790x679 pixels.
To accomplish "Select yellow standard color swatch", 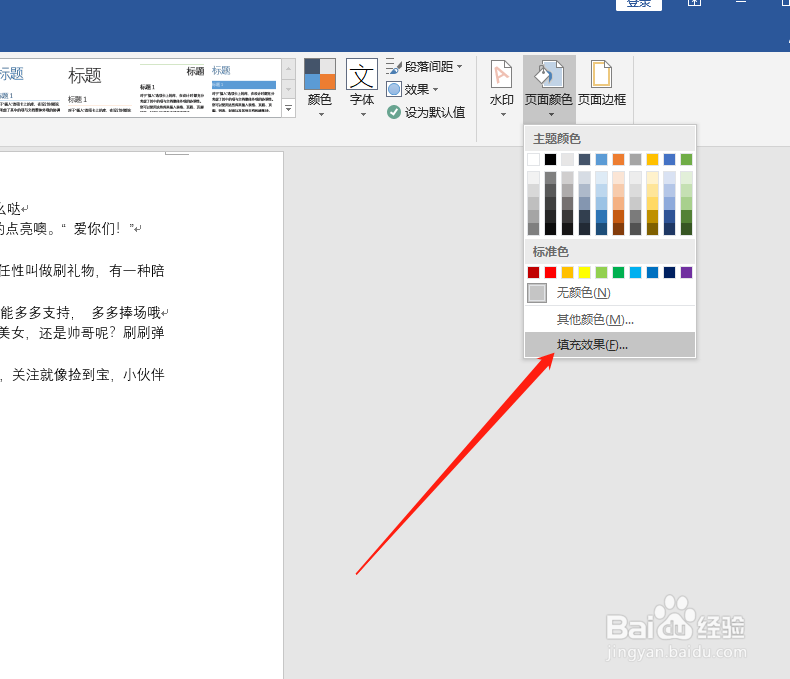I will [x=584, y=273].
